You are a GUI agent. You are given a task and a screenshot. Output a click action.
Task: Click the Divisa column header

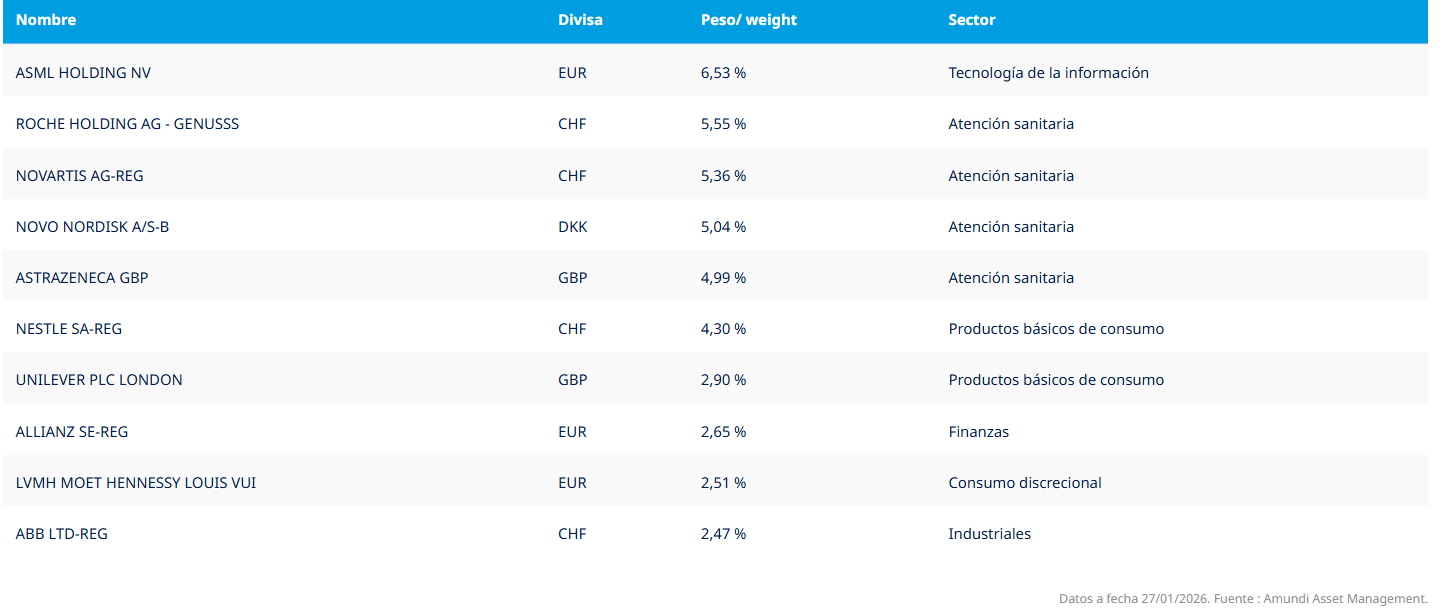pos(580,20)
